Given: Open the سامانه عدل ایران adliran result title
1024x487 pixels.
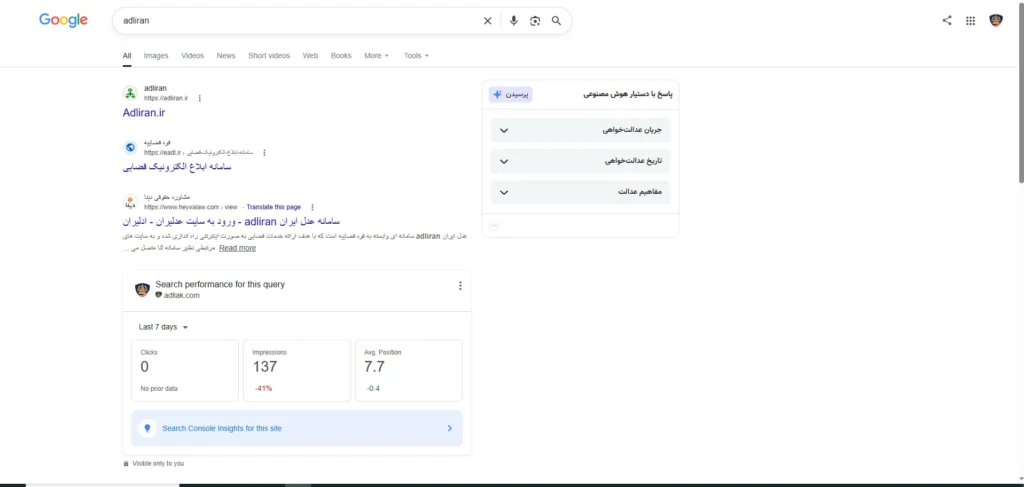Looking at the screenshot, I should click(x=231, y=221).
